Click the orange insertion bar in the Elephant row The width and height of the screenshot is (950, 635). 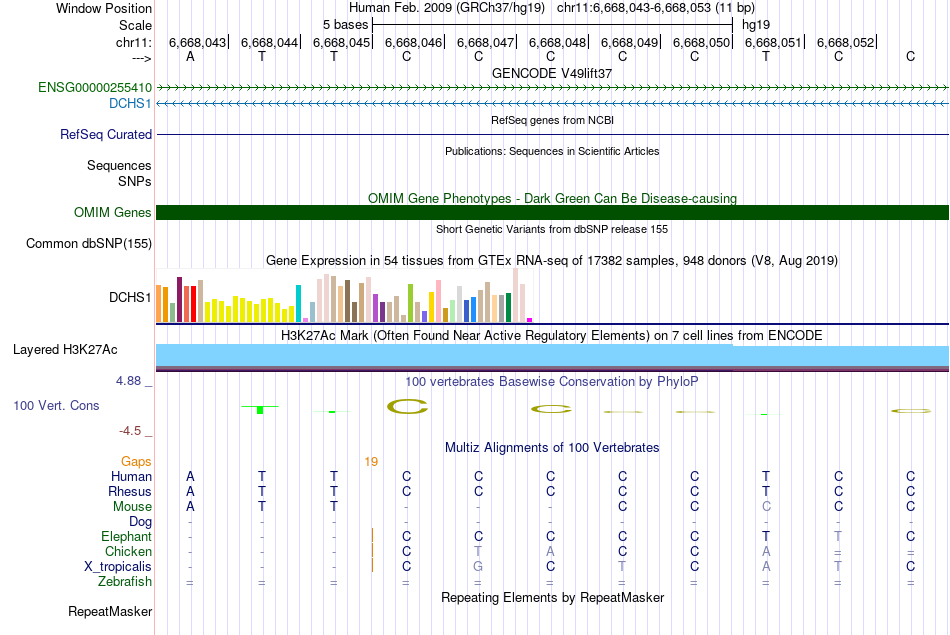click(372, 536)
